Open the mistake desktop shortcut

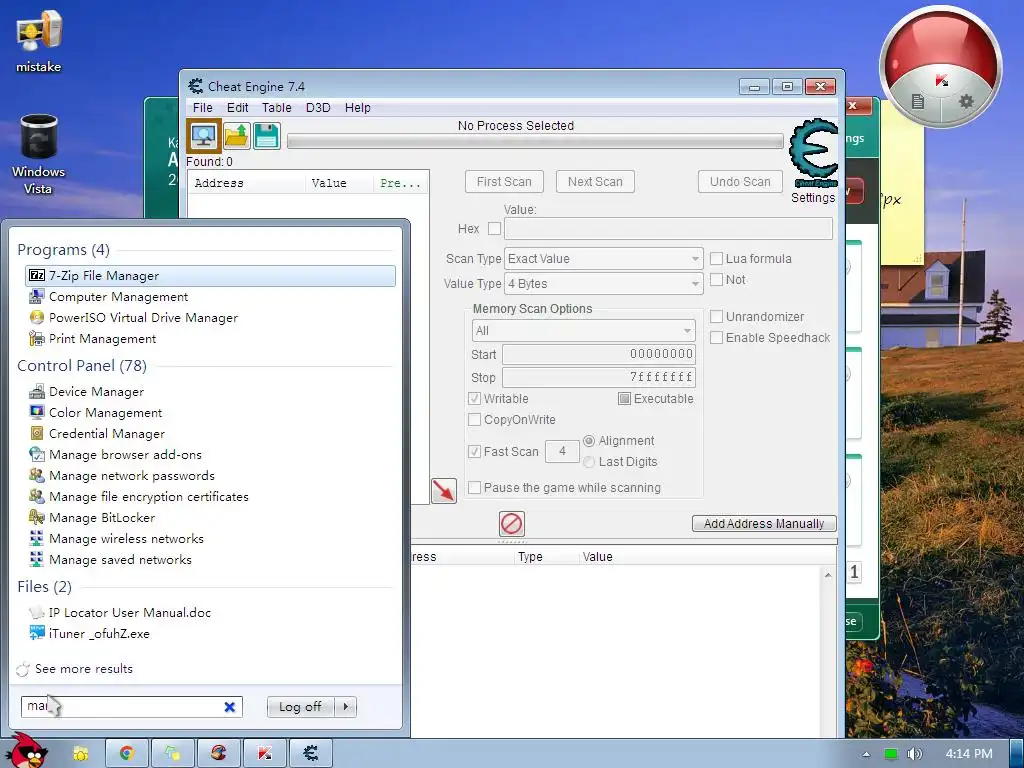point(38,42)
